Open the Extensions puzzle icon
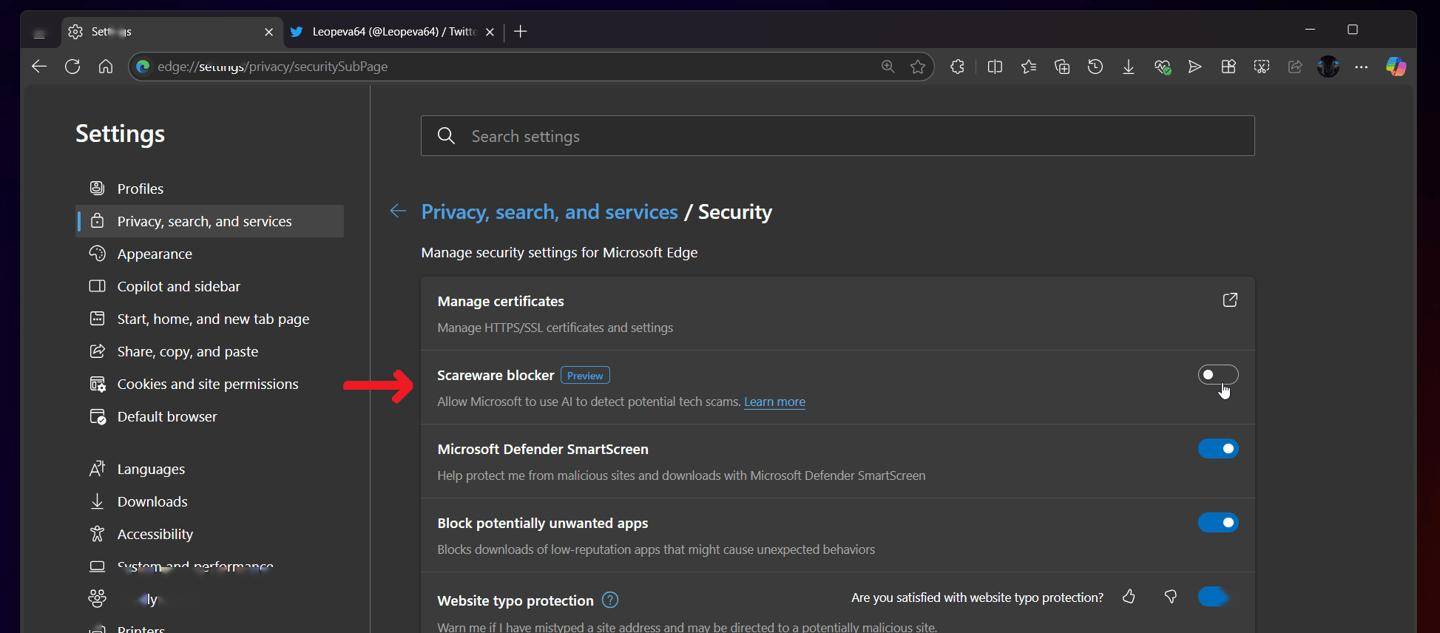Screen dimensions: 1440x633 957,67
